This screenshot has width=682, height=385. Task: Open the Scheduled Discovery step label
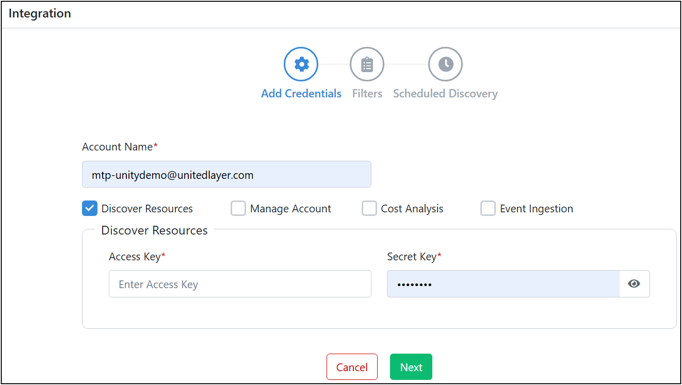tap(445, 94)
